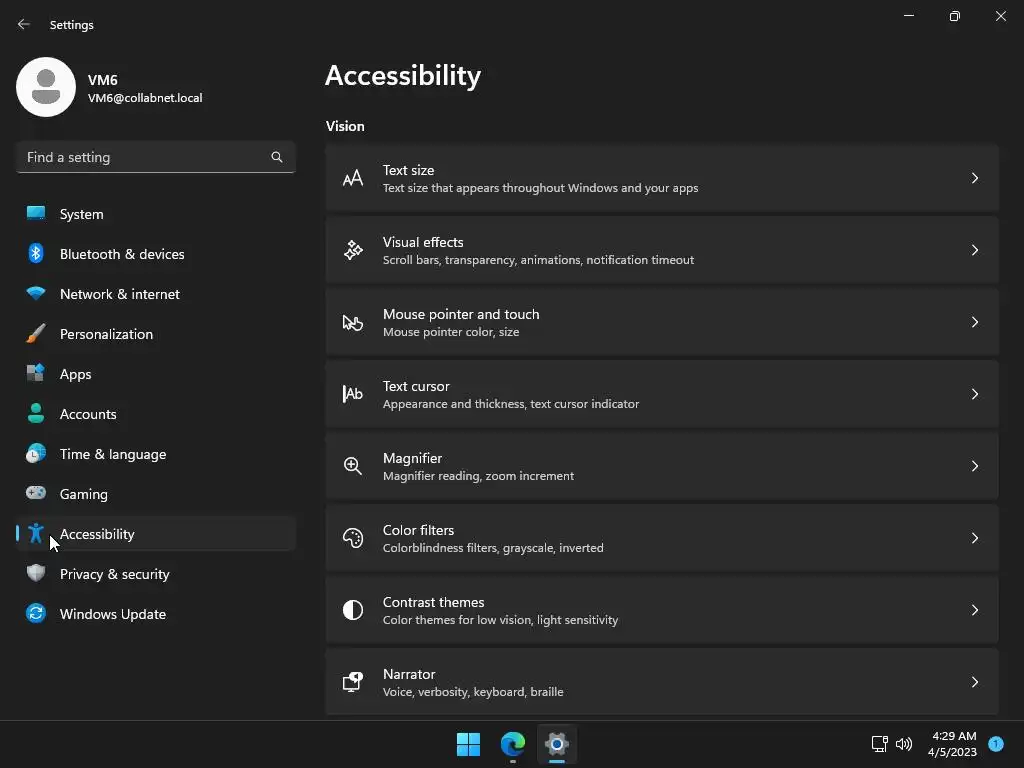Click the Bluetooth icon in sidebar

coord(36,253)
